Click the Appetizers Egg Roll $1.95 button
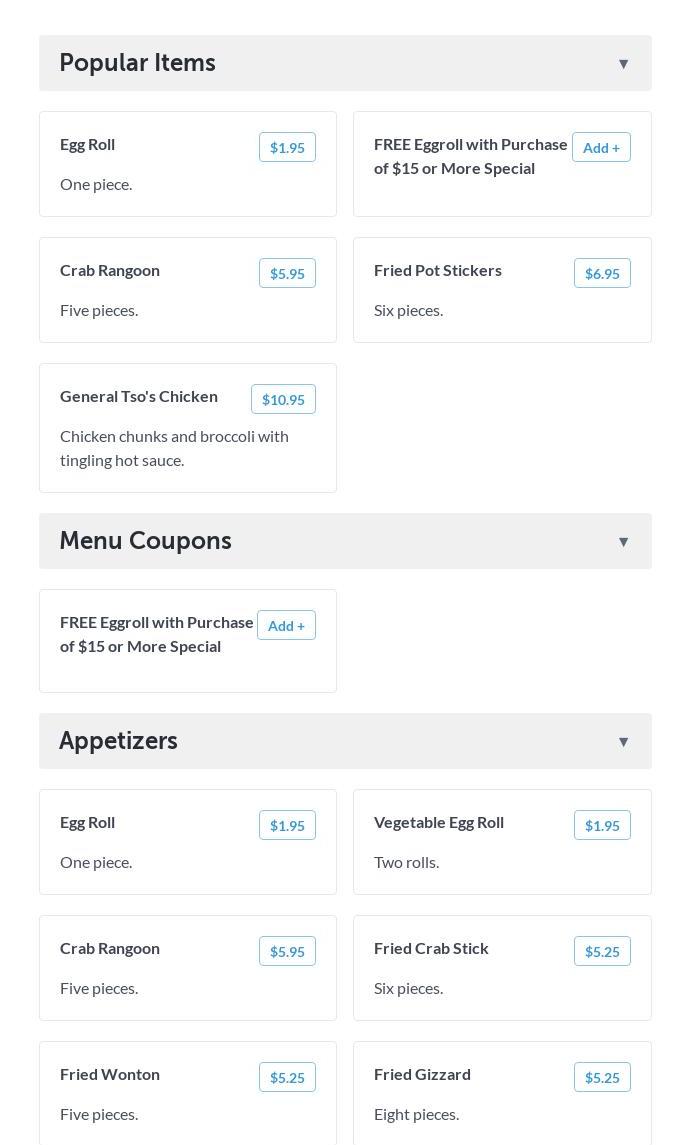 tap(287, 826)
